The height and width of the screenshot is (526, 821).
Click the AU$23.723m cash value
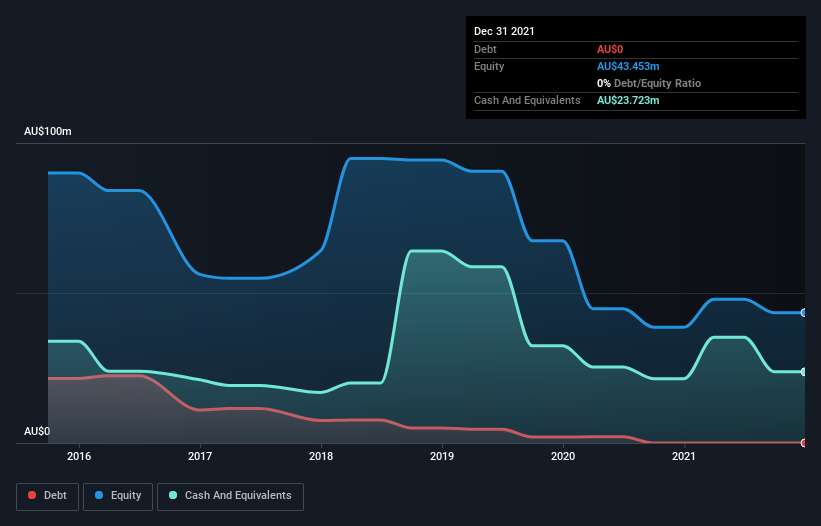click(628, 100)
